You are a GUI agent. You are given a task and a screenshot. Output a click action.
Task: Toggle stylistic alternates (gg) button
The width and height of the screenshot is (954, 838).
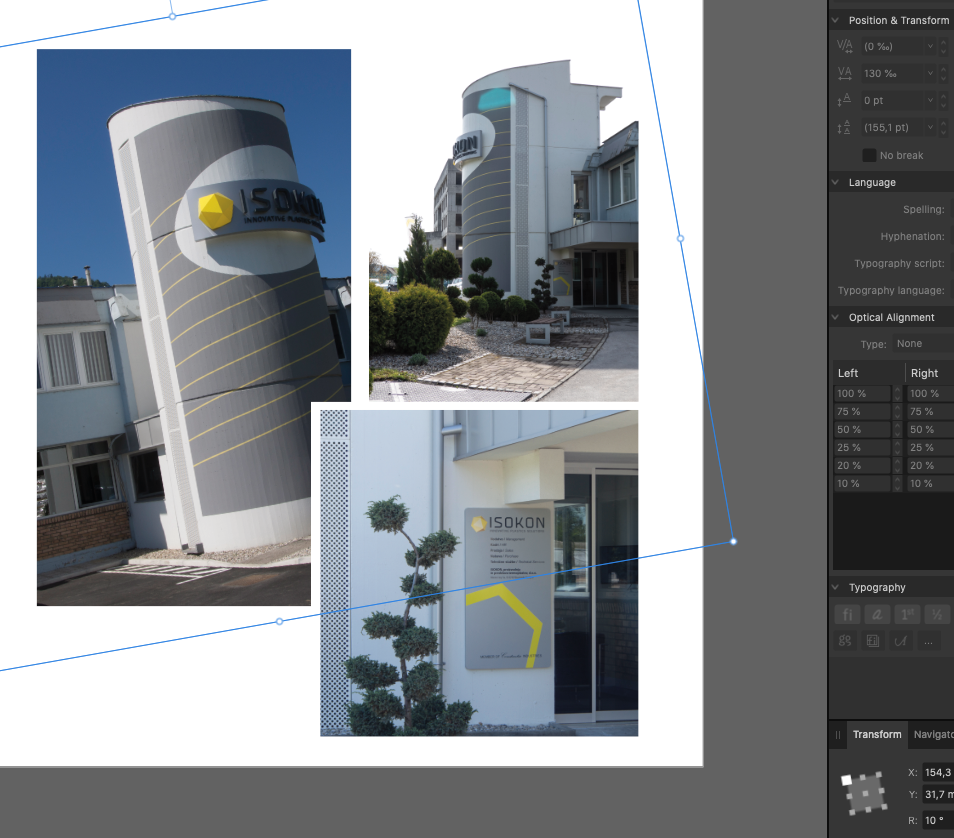(845, 641)
